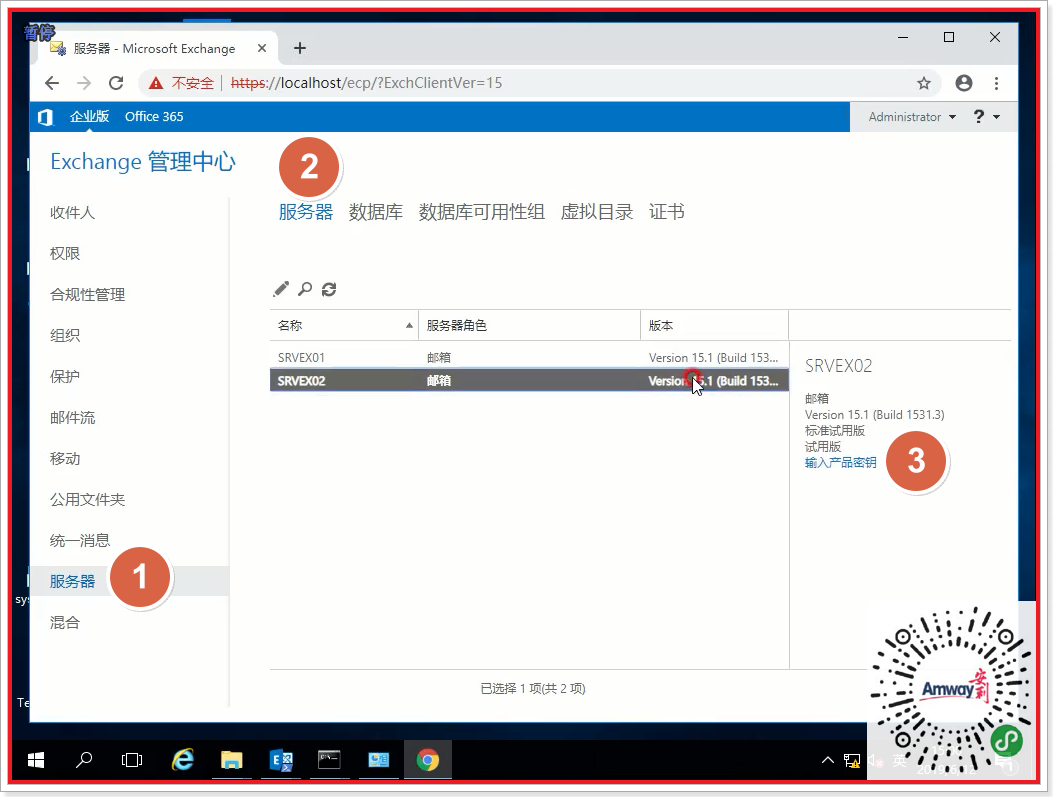The width and height of the screenshot is (1053, 797).
Task: Sort by the 服务器角色 column header
Action: (529, 326)
